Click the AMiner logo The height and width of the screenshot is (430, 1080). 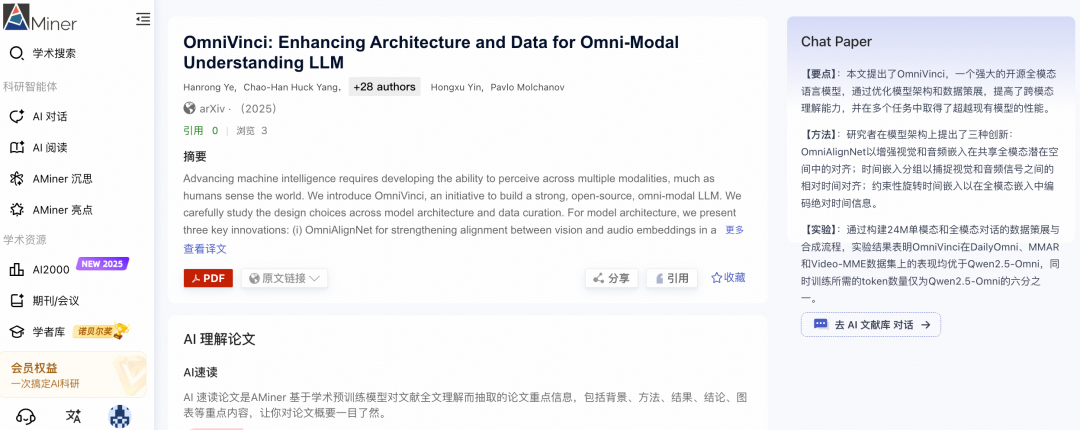point(40,16)
